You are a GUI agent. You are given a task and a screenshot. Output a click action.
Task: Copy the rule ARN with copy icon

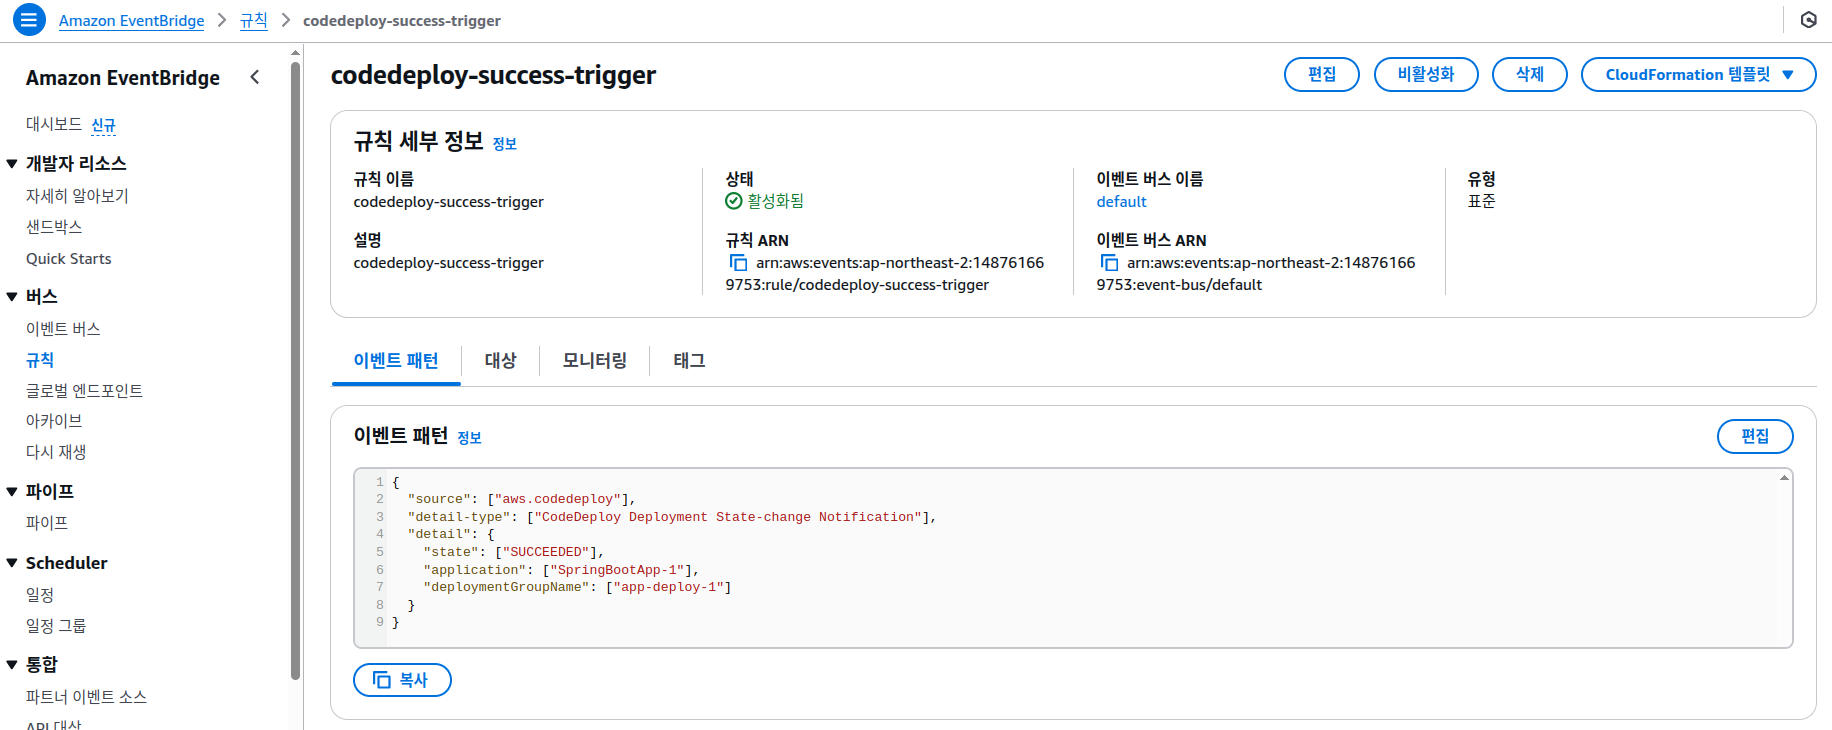point(738,263)
